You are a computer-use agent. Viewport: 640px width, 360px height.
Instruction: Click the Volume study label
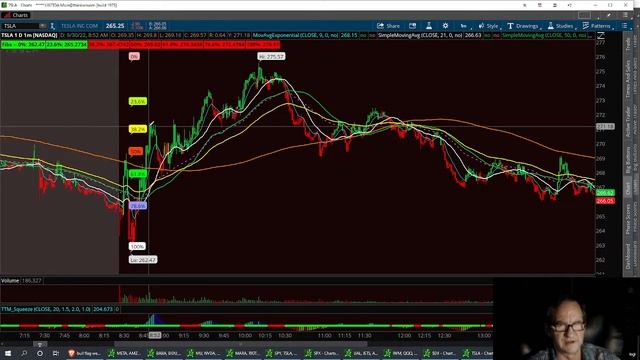[x=10, y=281]
